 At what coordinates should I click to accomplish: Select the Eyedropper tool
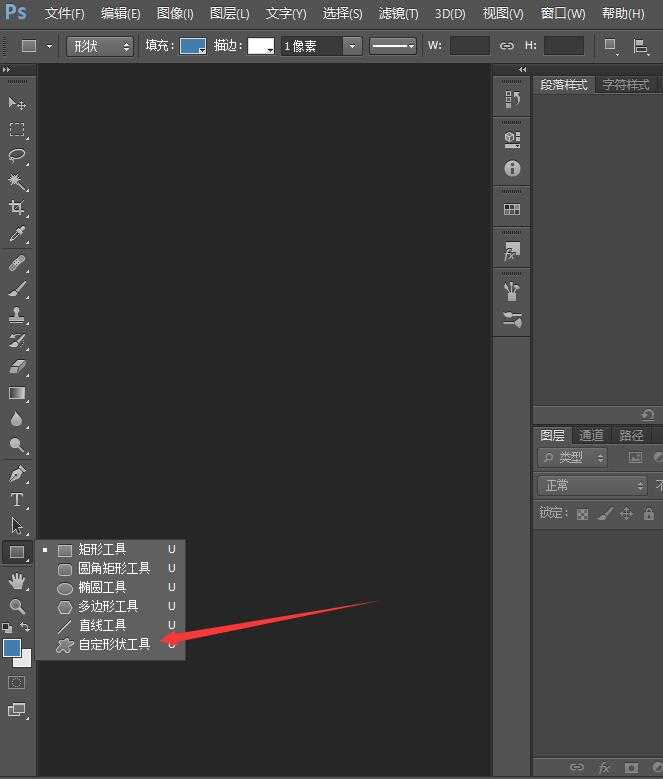point(17,234)
